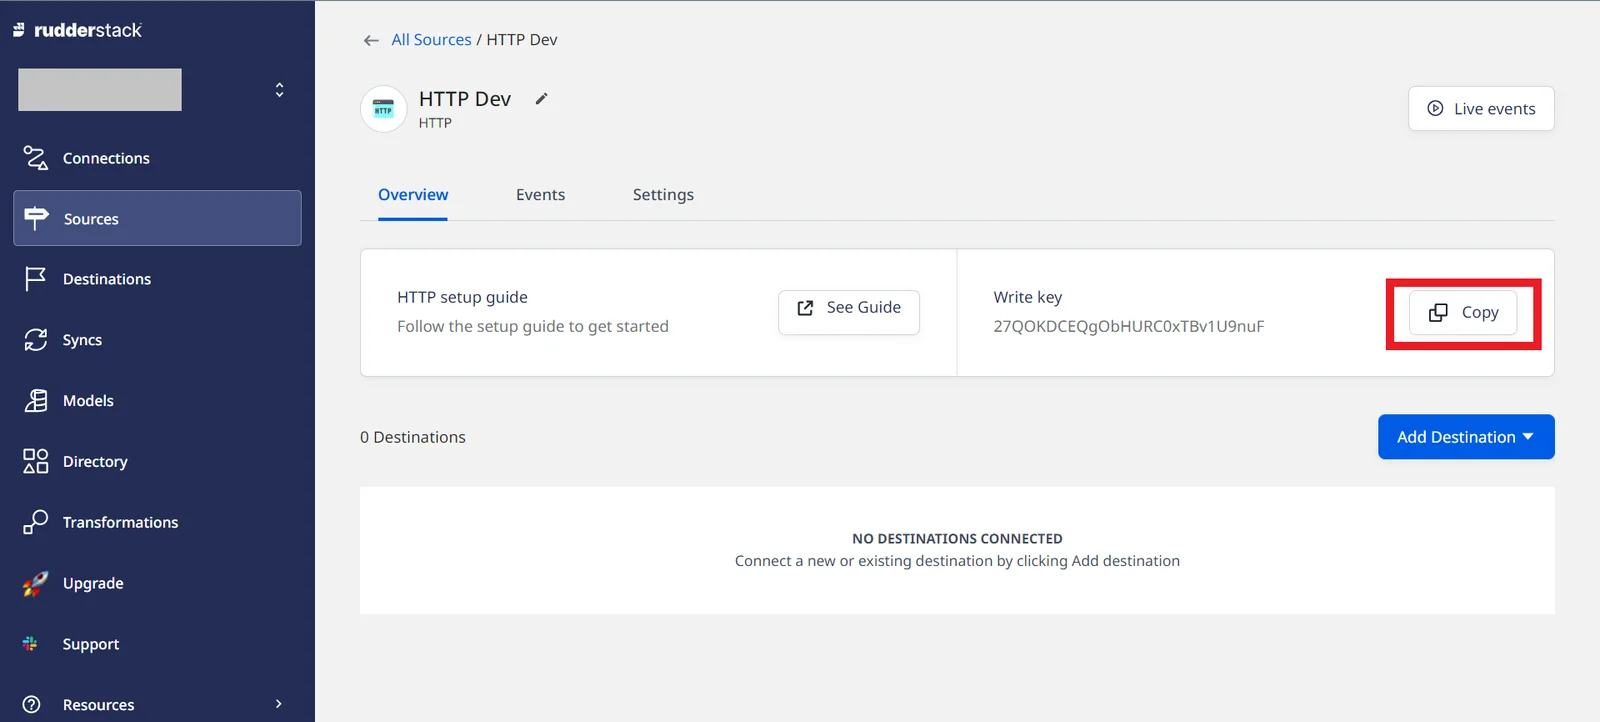Screen dimensions: 1600x722
Task: Switch to the Overview tab
Action: pyautogui.click(x=413, y=195)
